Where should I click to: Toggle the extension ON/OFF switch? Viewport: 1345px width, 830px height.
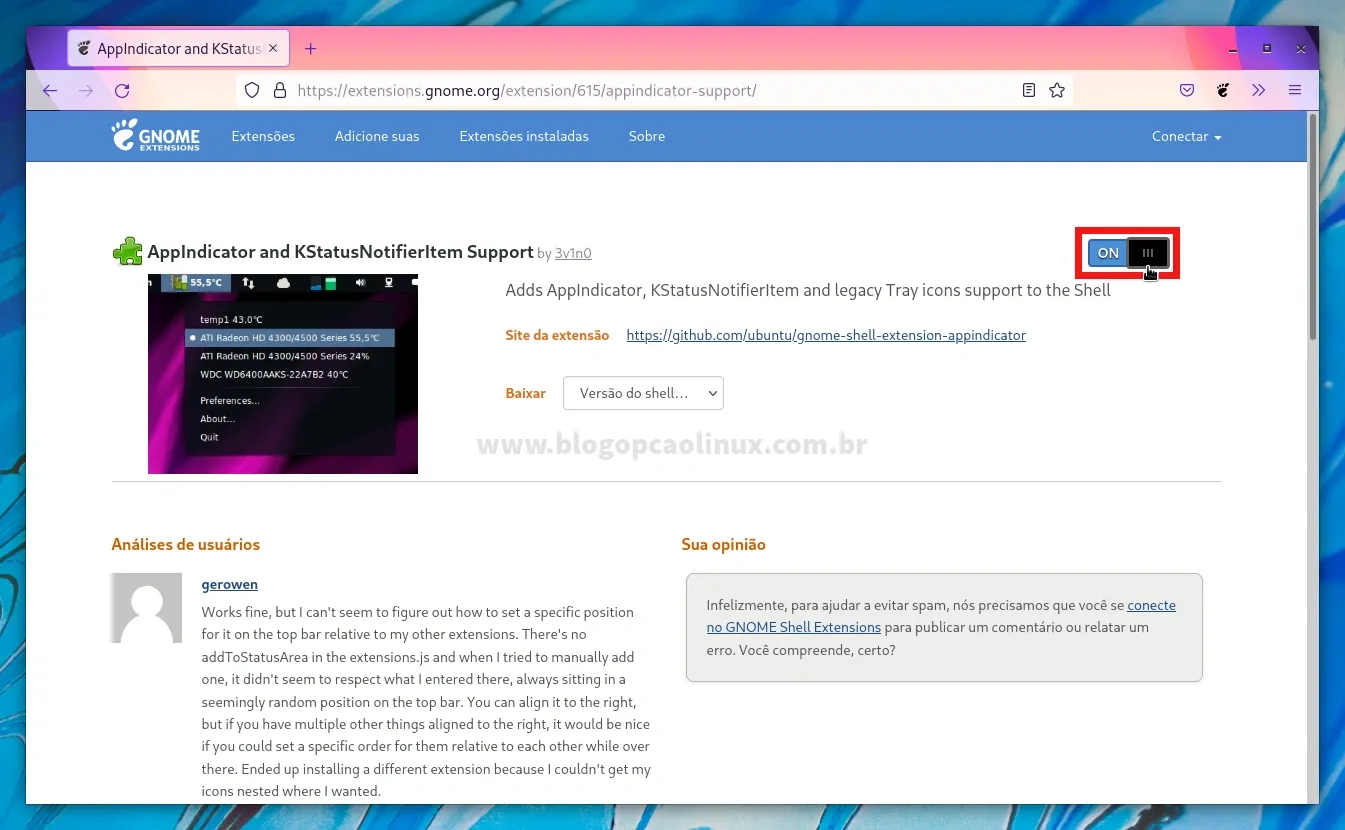[x=1128, y=253]
